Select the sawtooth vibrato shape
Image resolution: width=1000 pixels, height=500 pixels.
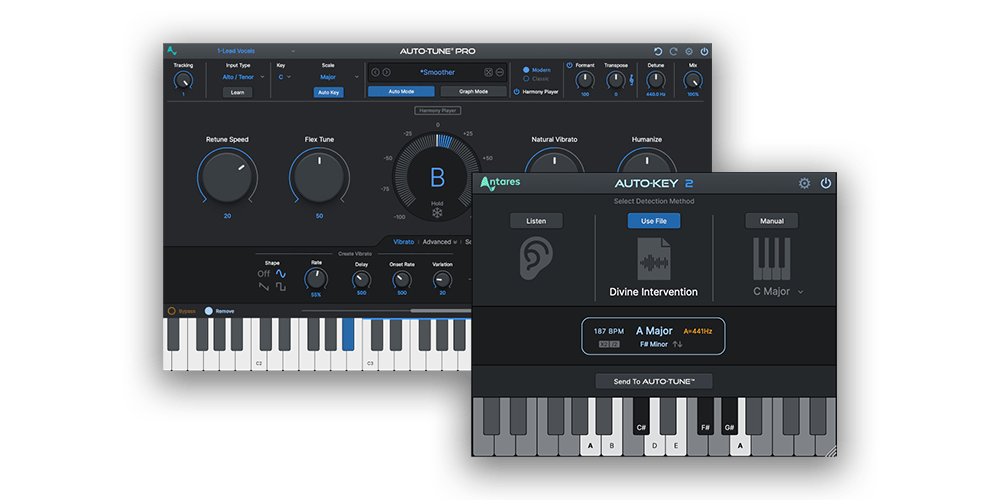(x=264, y=287)
